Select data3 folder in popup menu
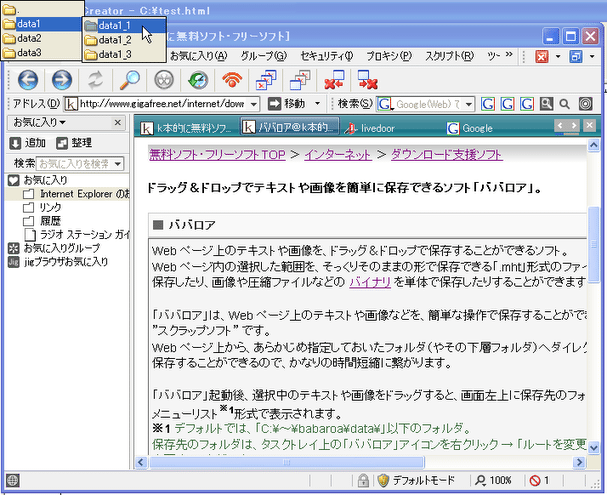The height and width of the screenshot is (495, 607). (41, 53)
